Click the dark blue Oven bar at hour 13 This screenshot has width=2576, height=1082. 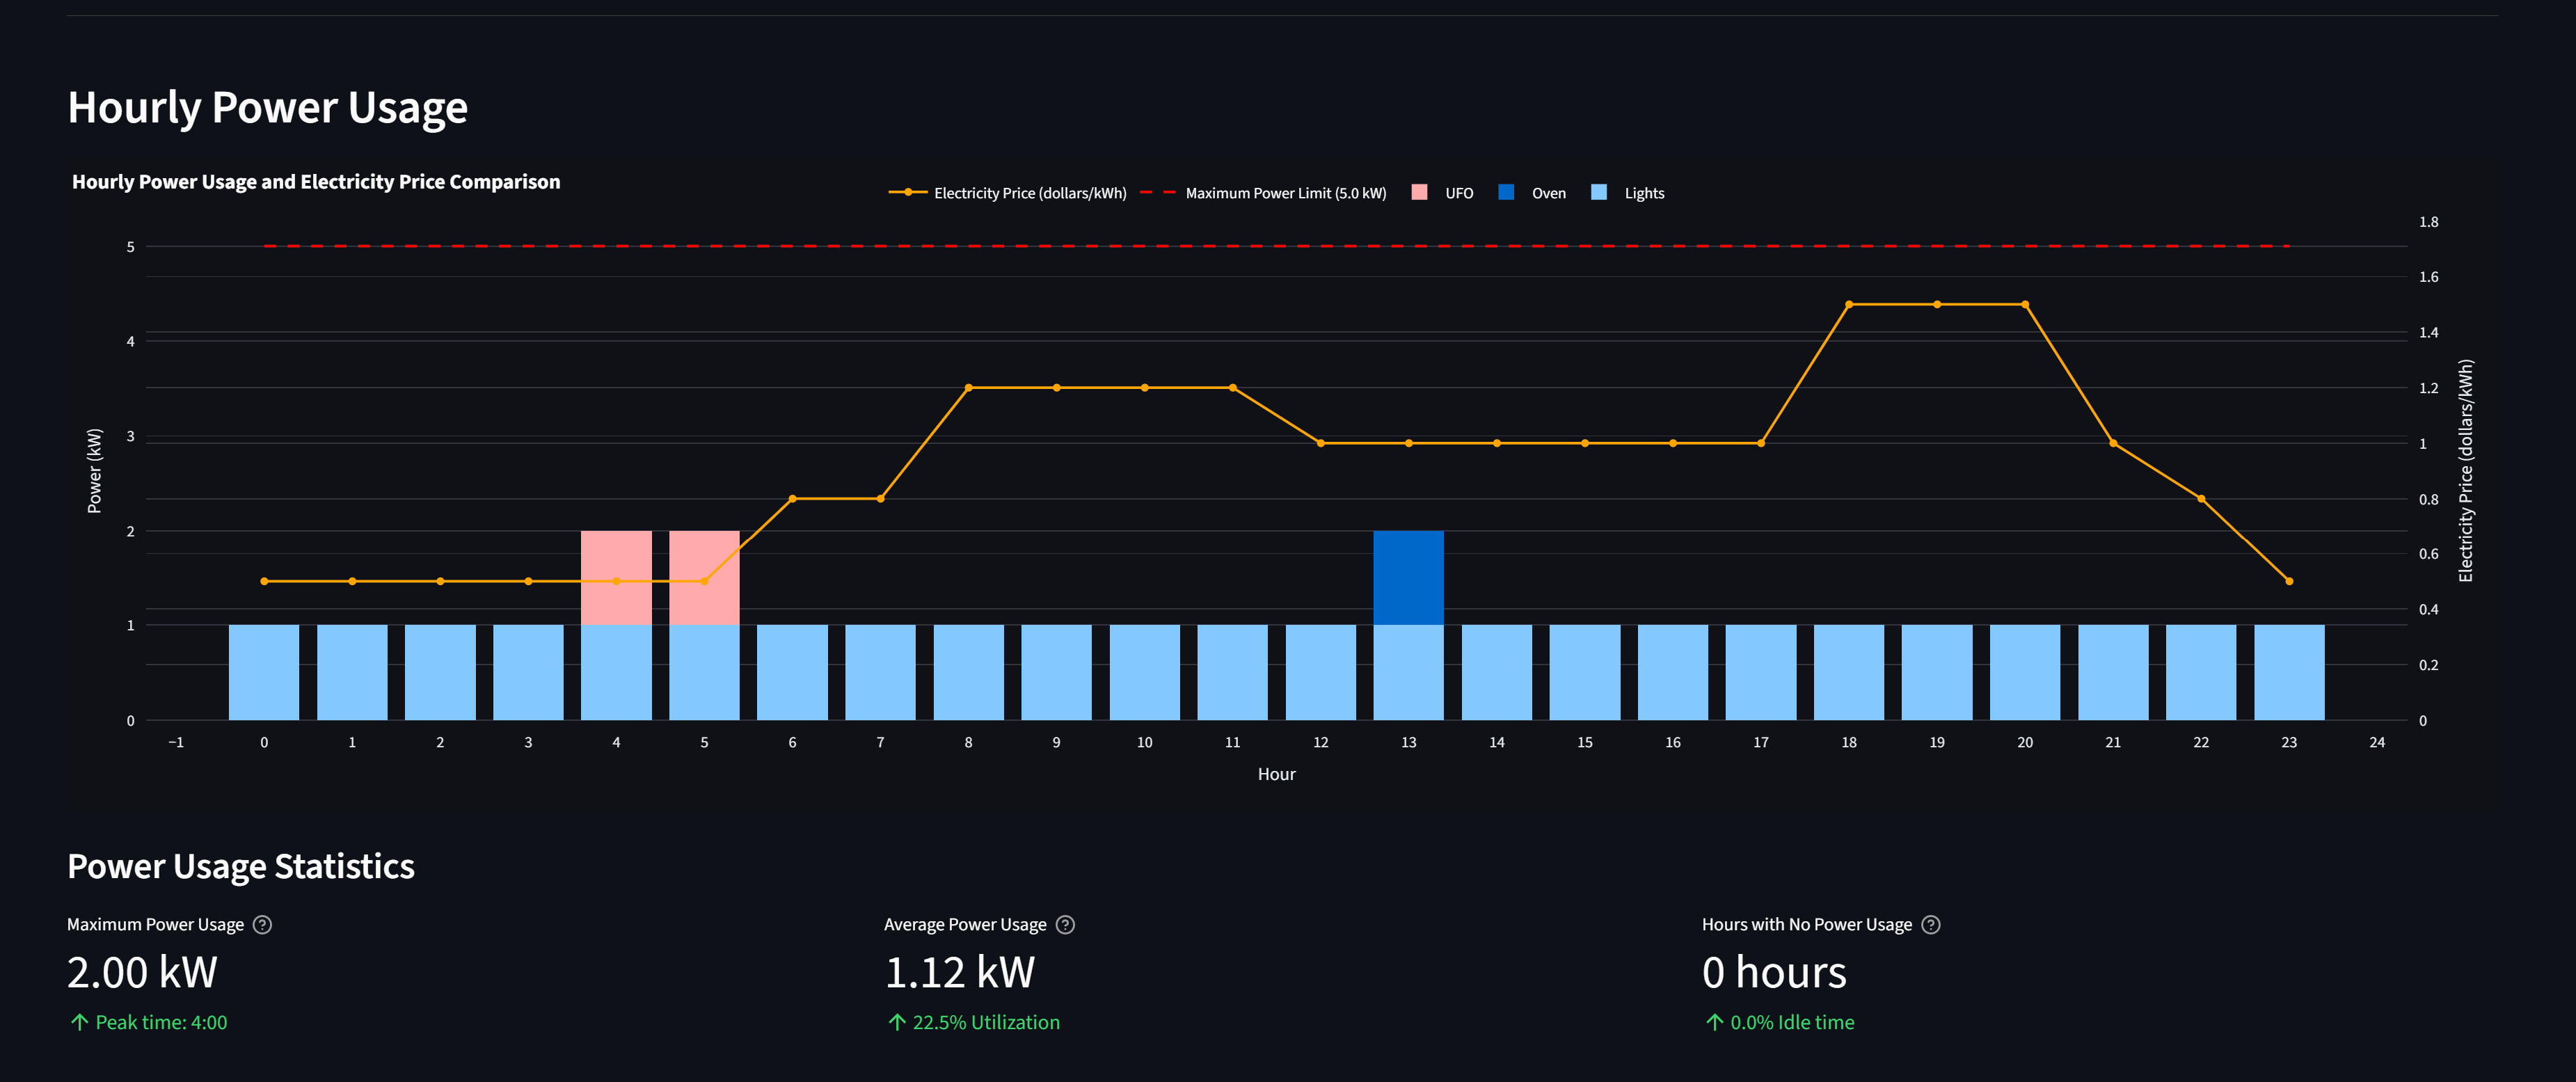pos(1408,578)
